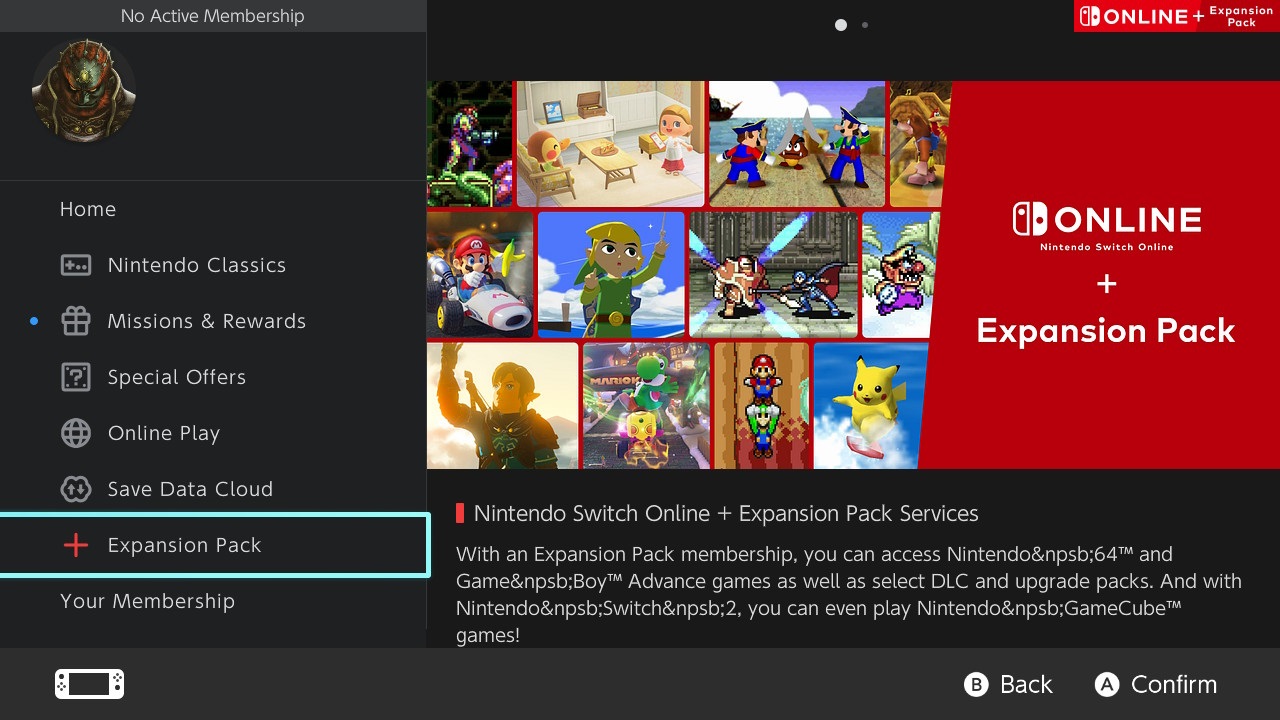Click the red plus Expansion Pack icon

point(76,545)
